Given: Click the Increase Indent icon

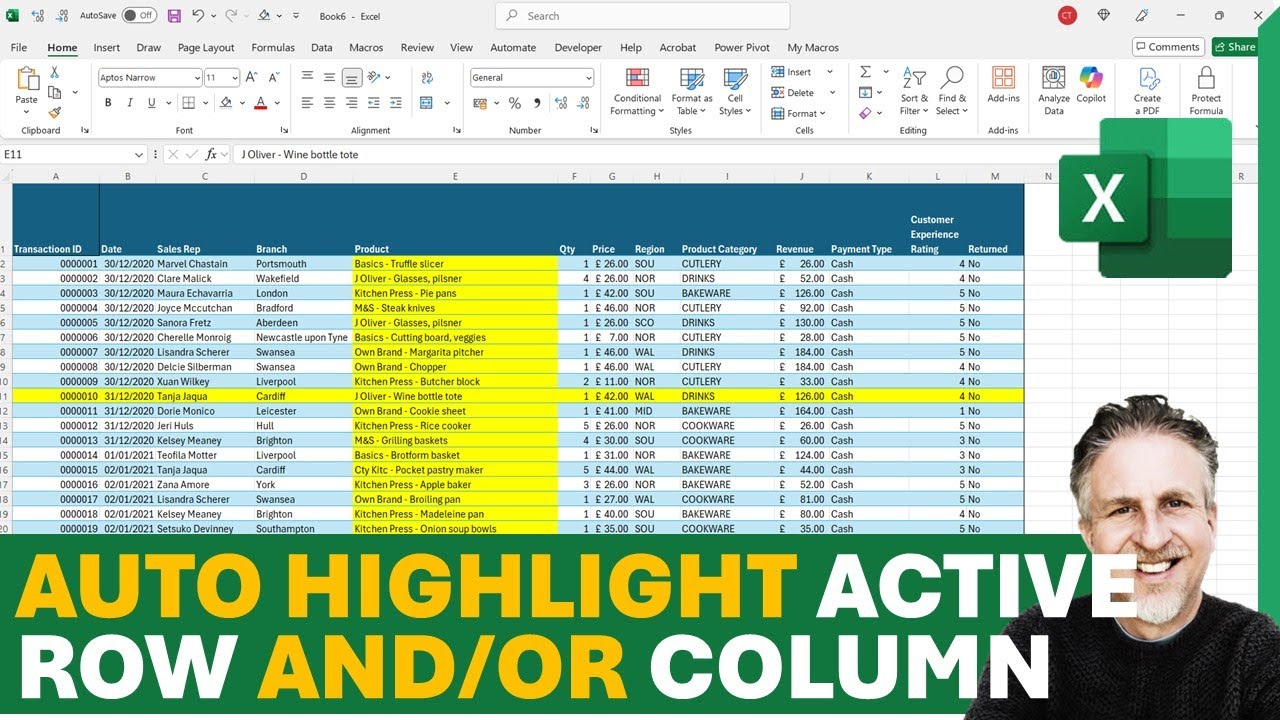Looking at the screenshot, I should [395, 103].
